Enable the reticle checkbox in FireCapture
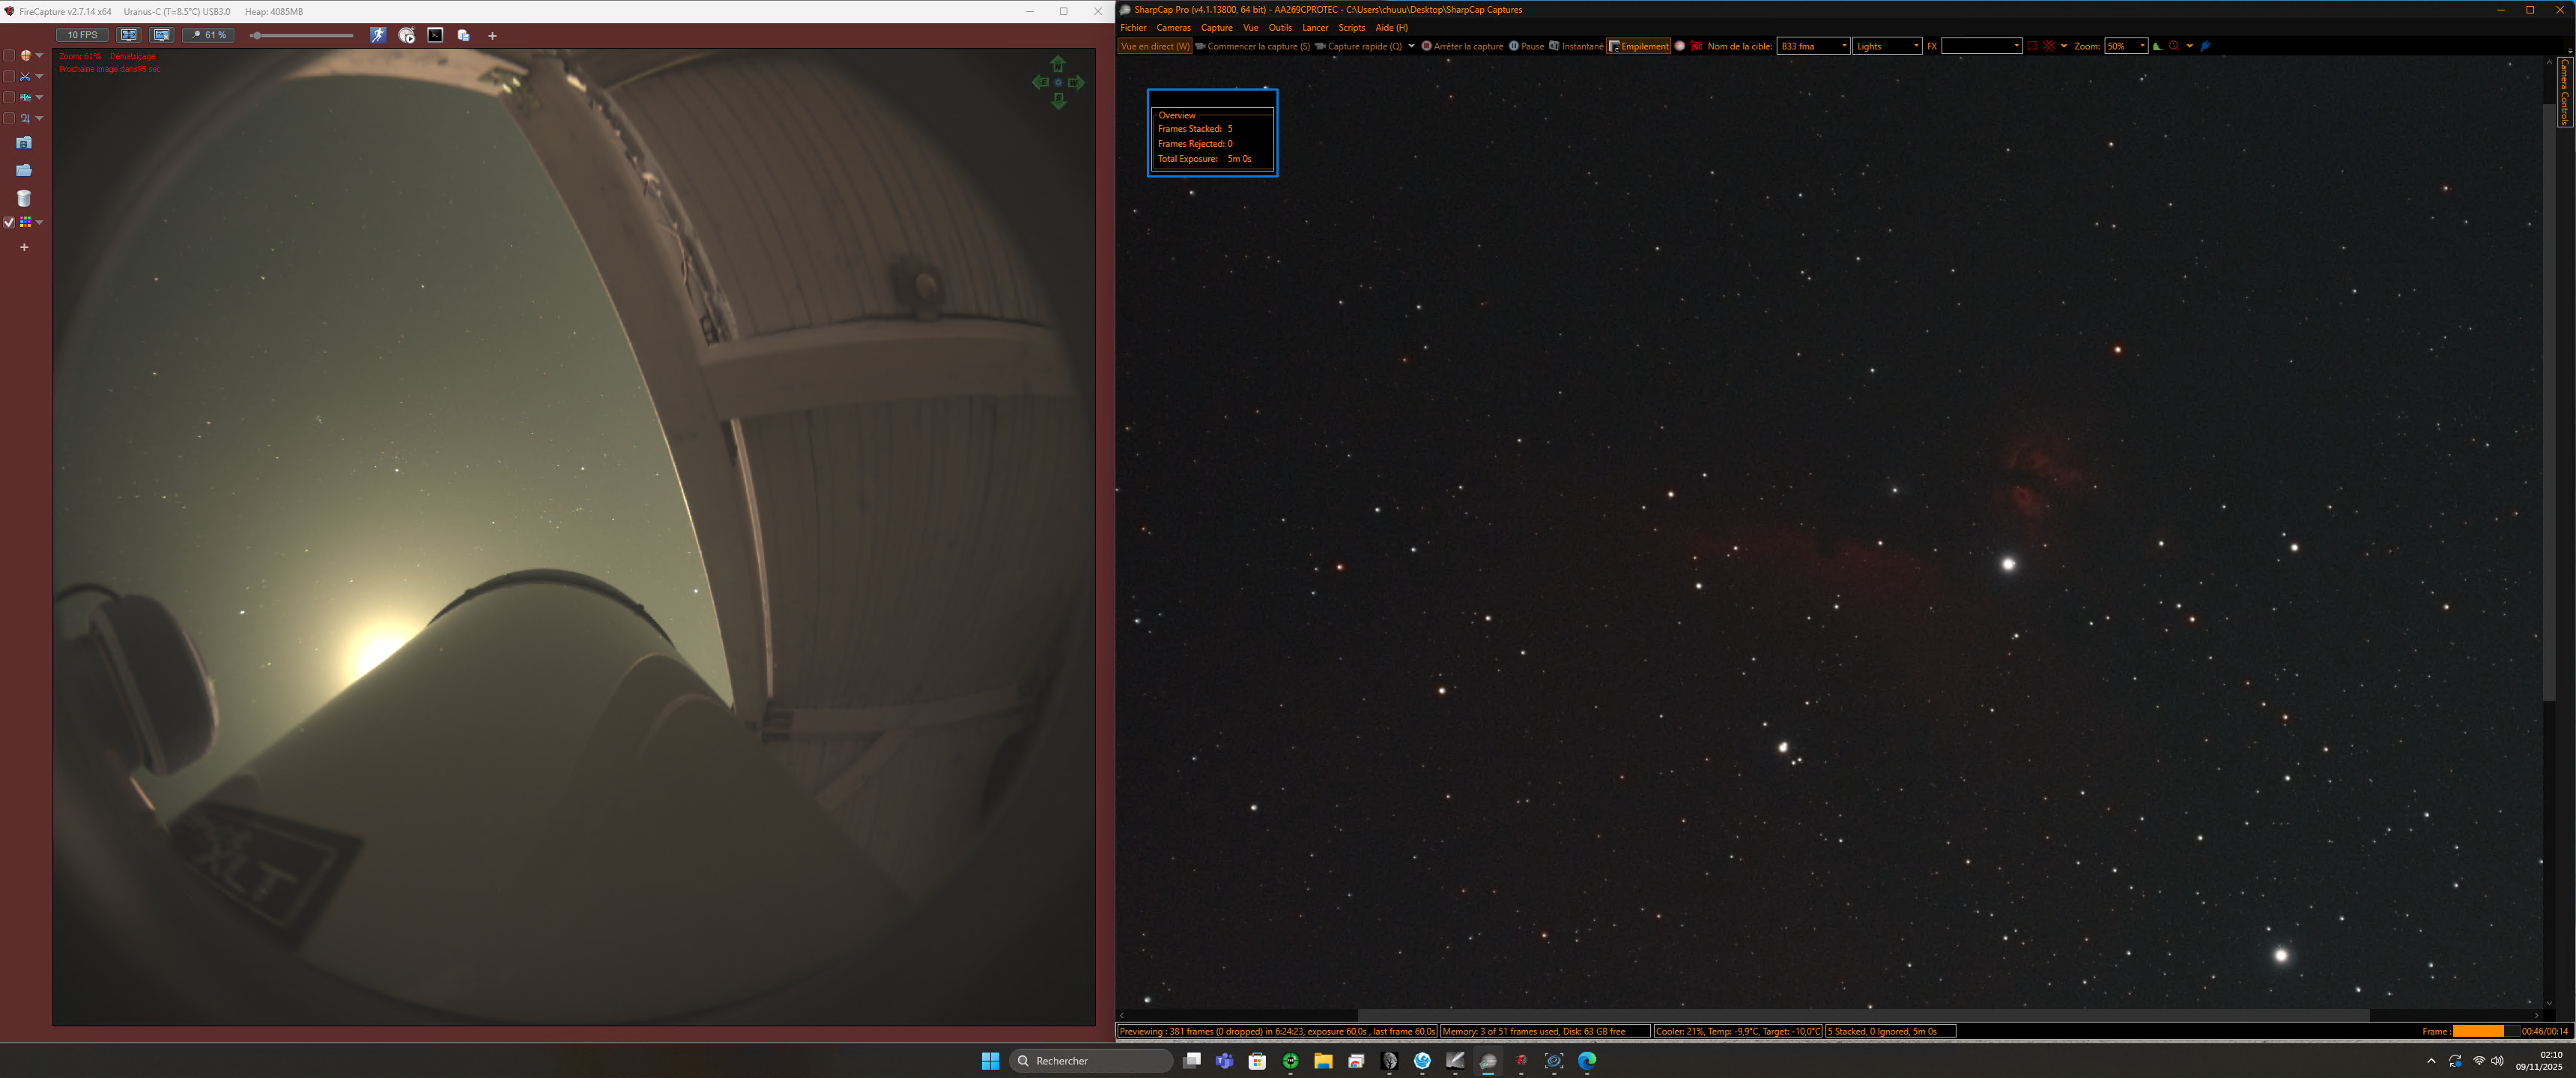 pos(9,56)
